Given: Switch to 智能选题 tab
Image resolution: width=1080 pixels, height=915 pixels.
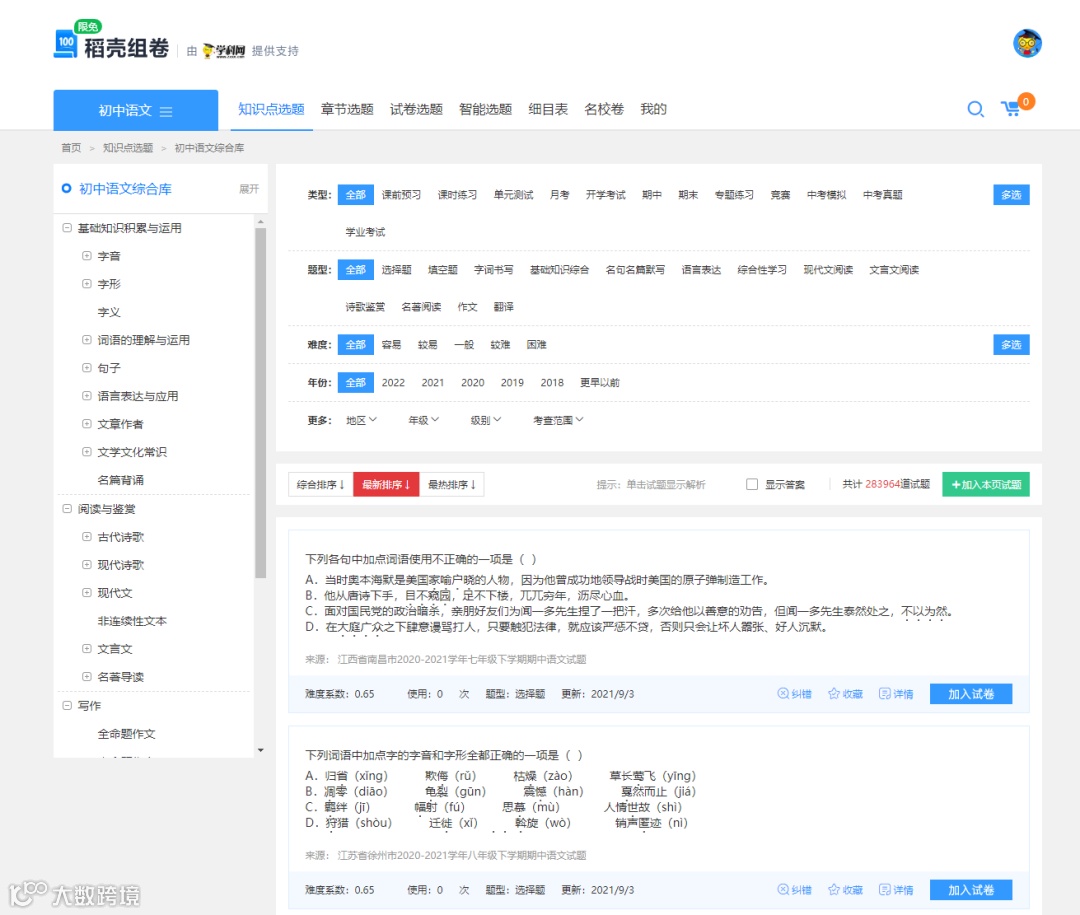Looking at the screenshot, I should click(x=486, y=109).
